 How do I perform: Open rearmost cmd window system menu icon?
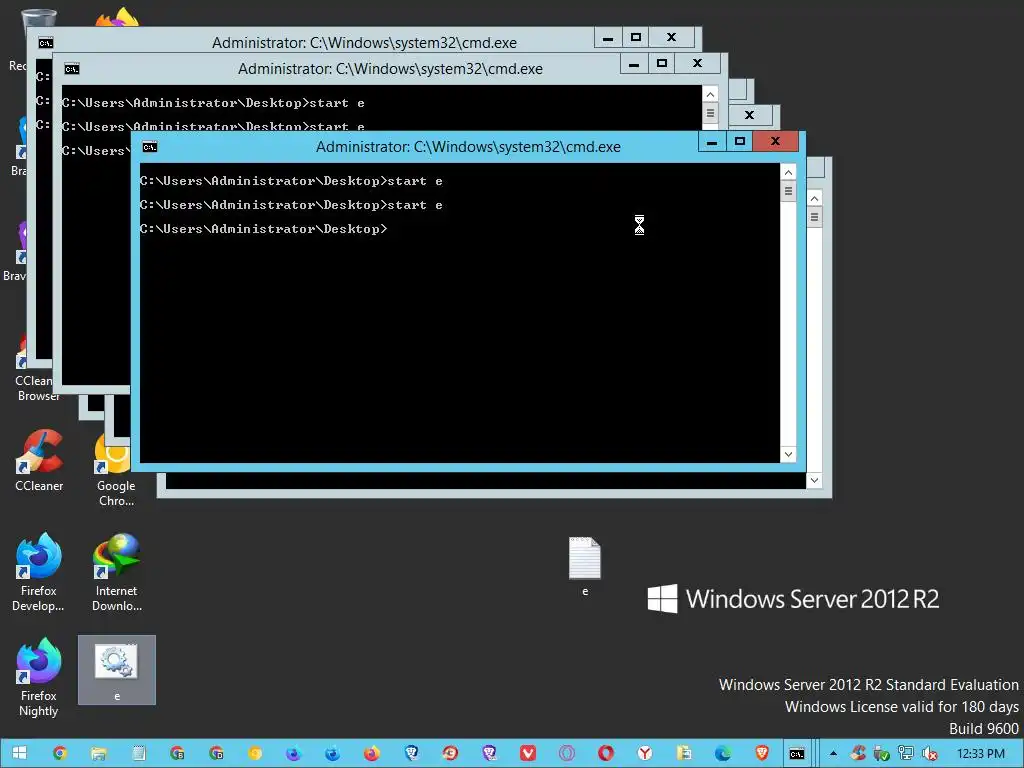click(46, 43)
